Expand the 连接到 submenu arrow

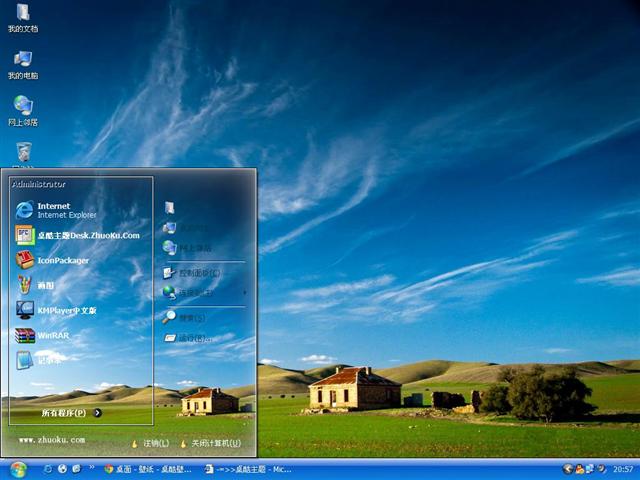coord(244,292)
